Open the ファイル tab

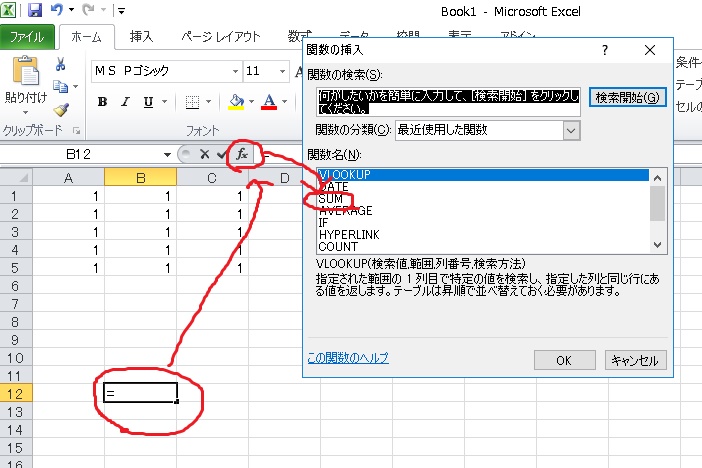coord(26,37)
